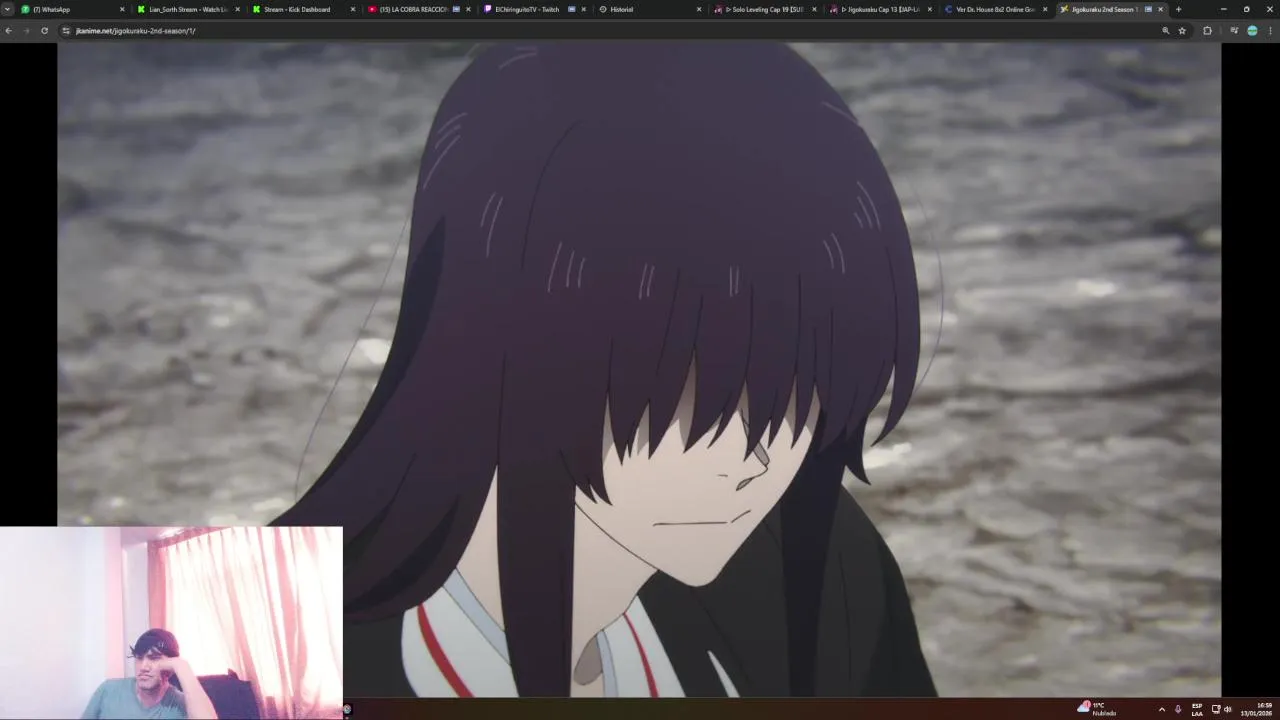Switch to the Jigokuraku Cap 13 tab
Image resolution: width=1280 pixels, height=720 pixels.
coord(880,9)
